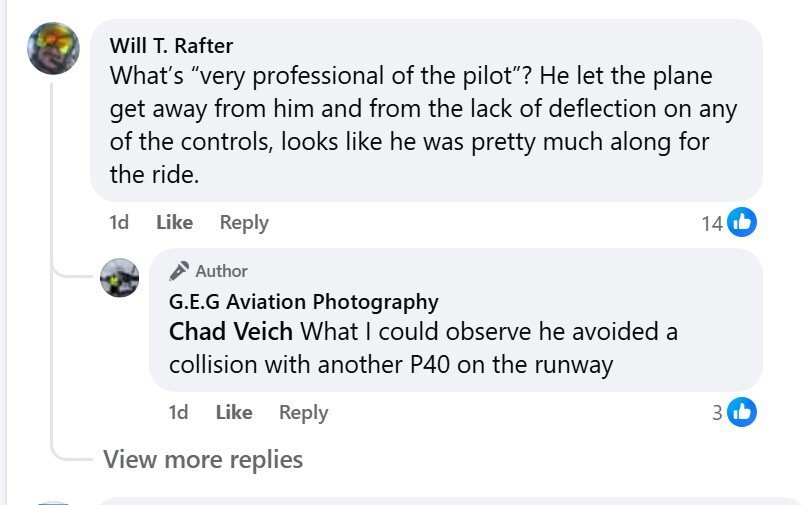Click the thumbs-up icon beside 14
Viewport: 802px width, 505px height.
[x=742, y=223]
